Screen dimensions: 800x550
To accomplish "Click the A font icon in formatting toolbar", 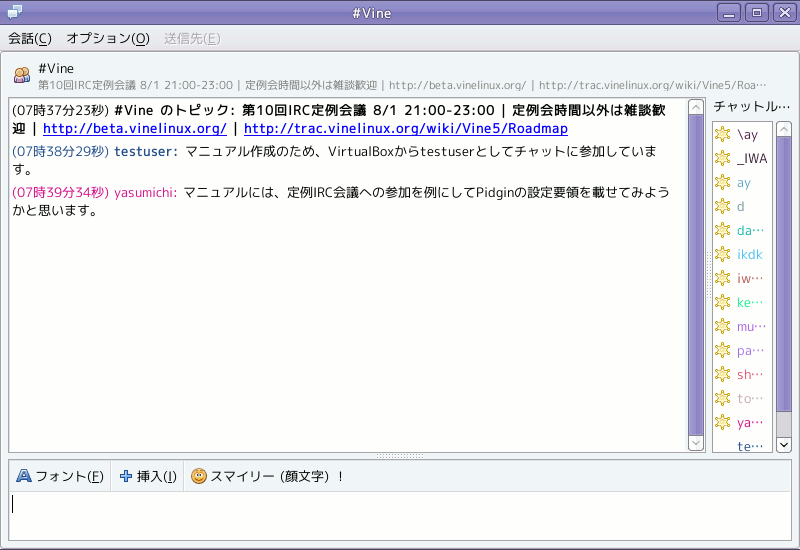I will 23,476.
